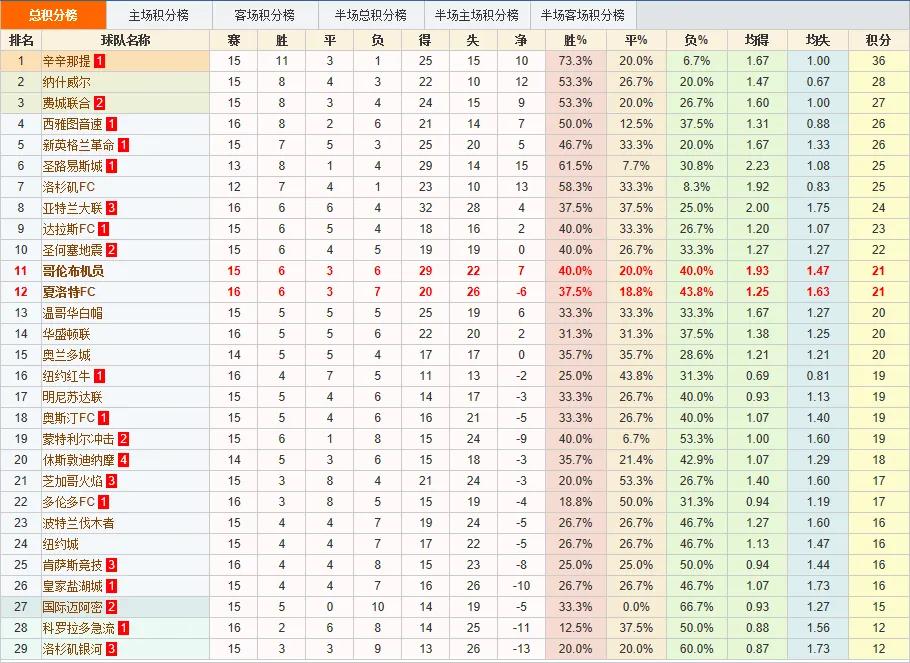Screen dimensions: 910x663
Task: Switch to the 半场客场积分榜 tab
Action: (x=582, y=15)
